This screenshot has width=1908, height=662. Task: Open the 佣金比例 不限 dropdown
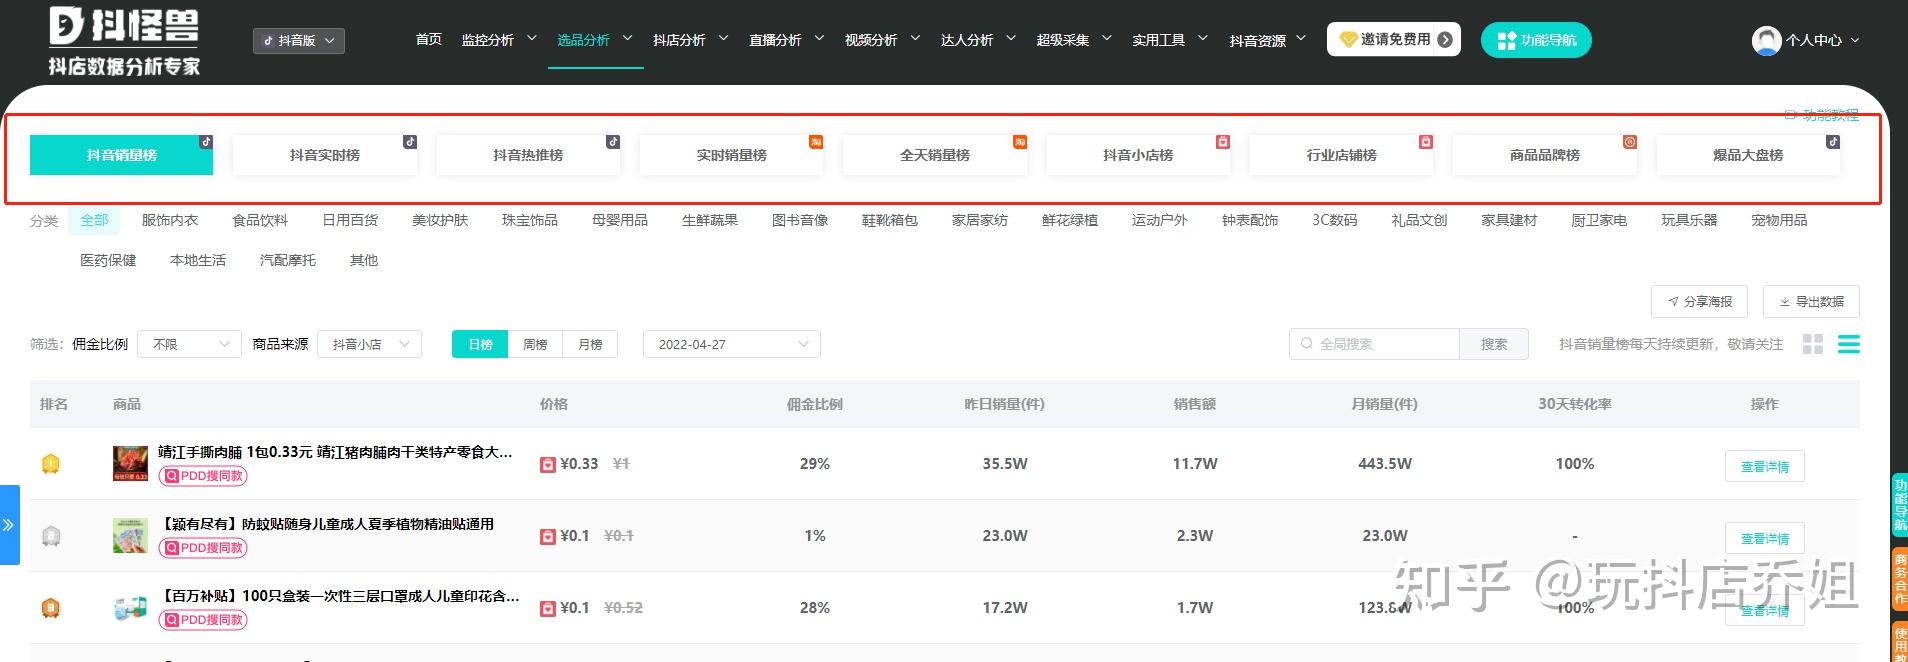pos(189,344)
